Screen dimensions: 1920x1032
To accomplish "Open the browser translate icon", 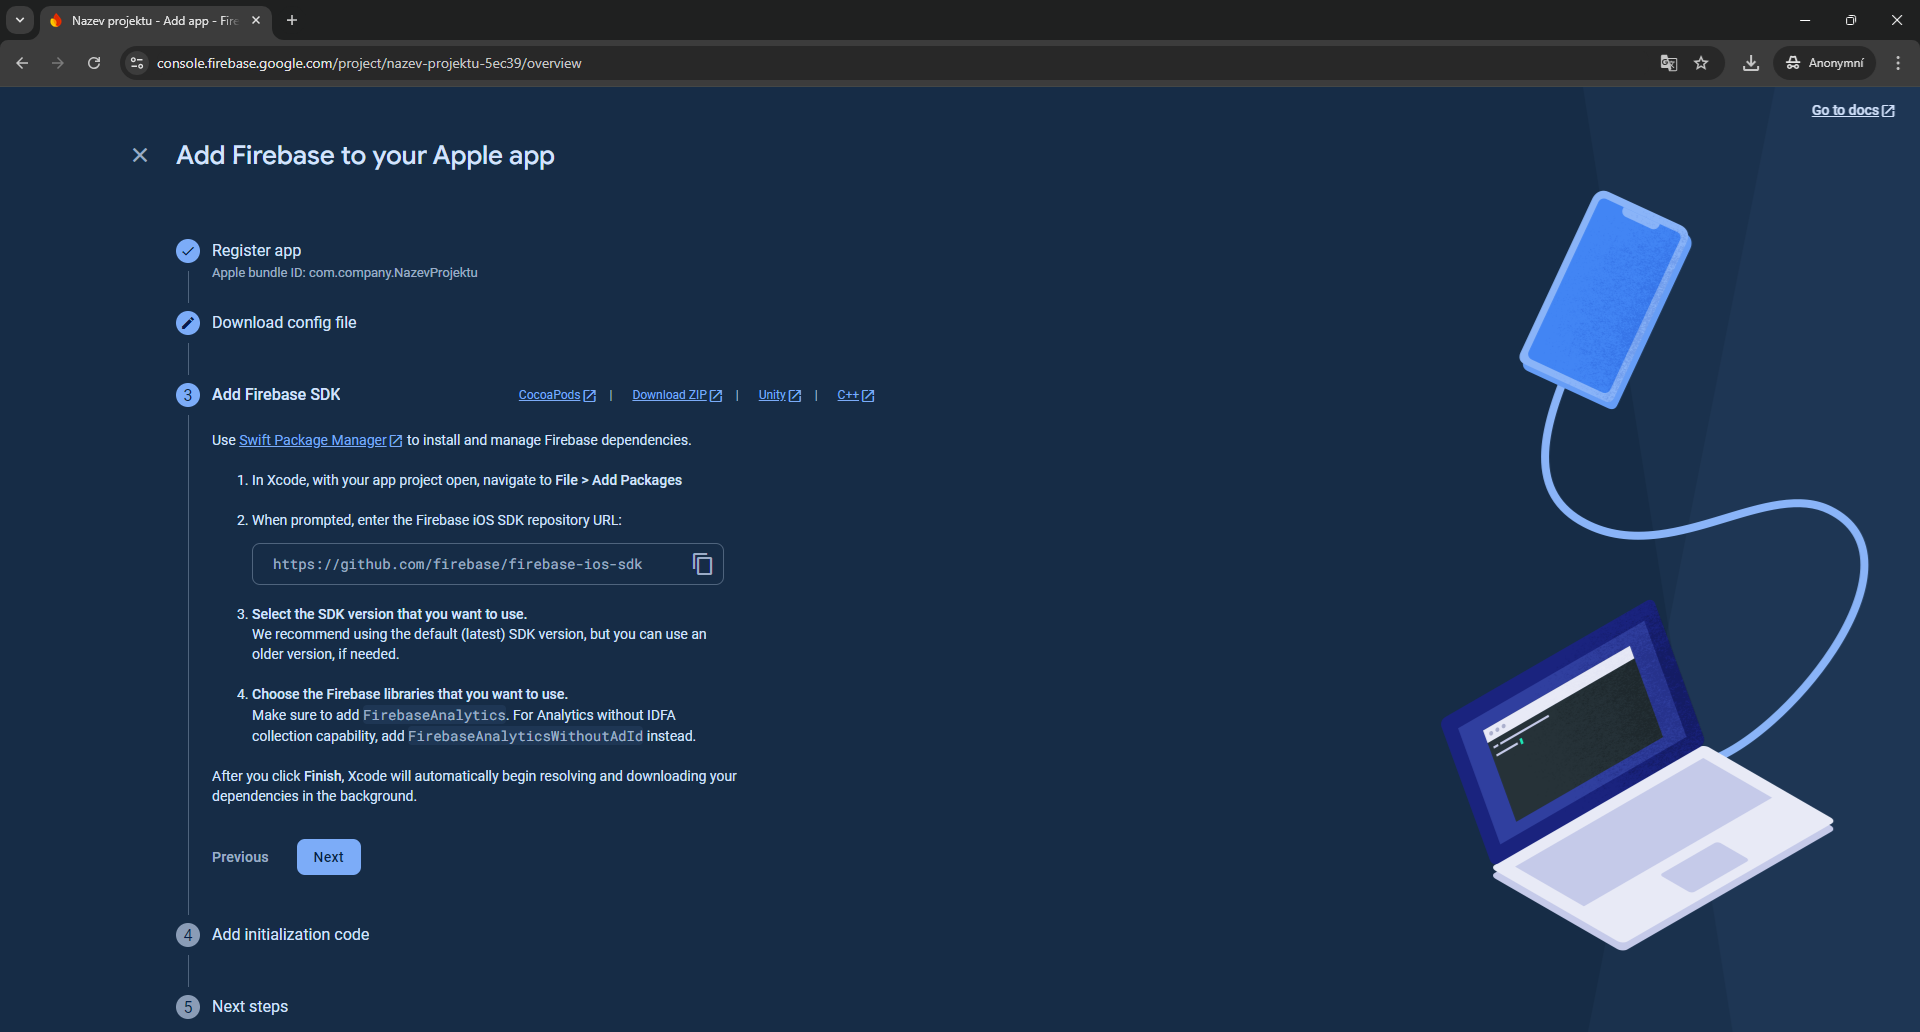I will click(x=1668, y=63).
